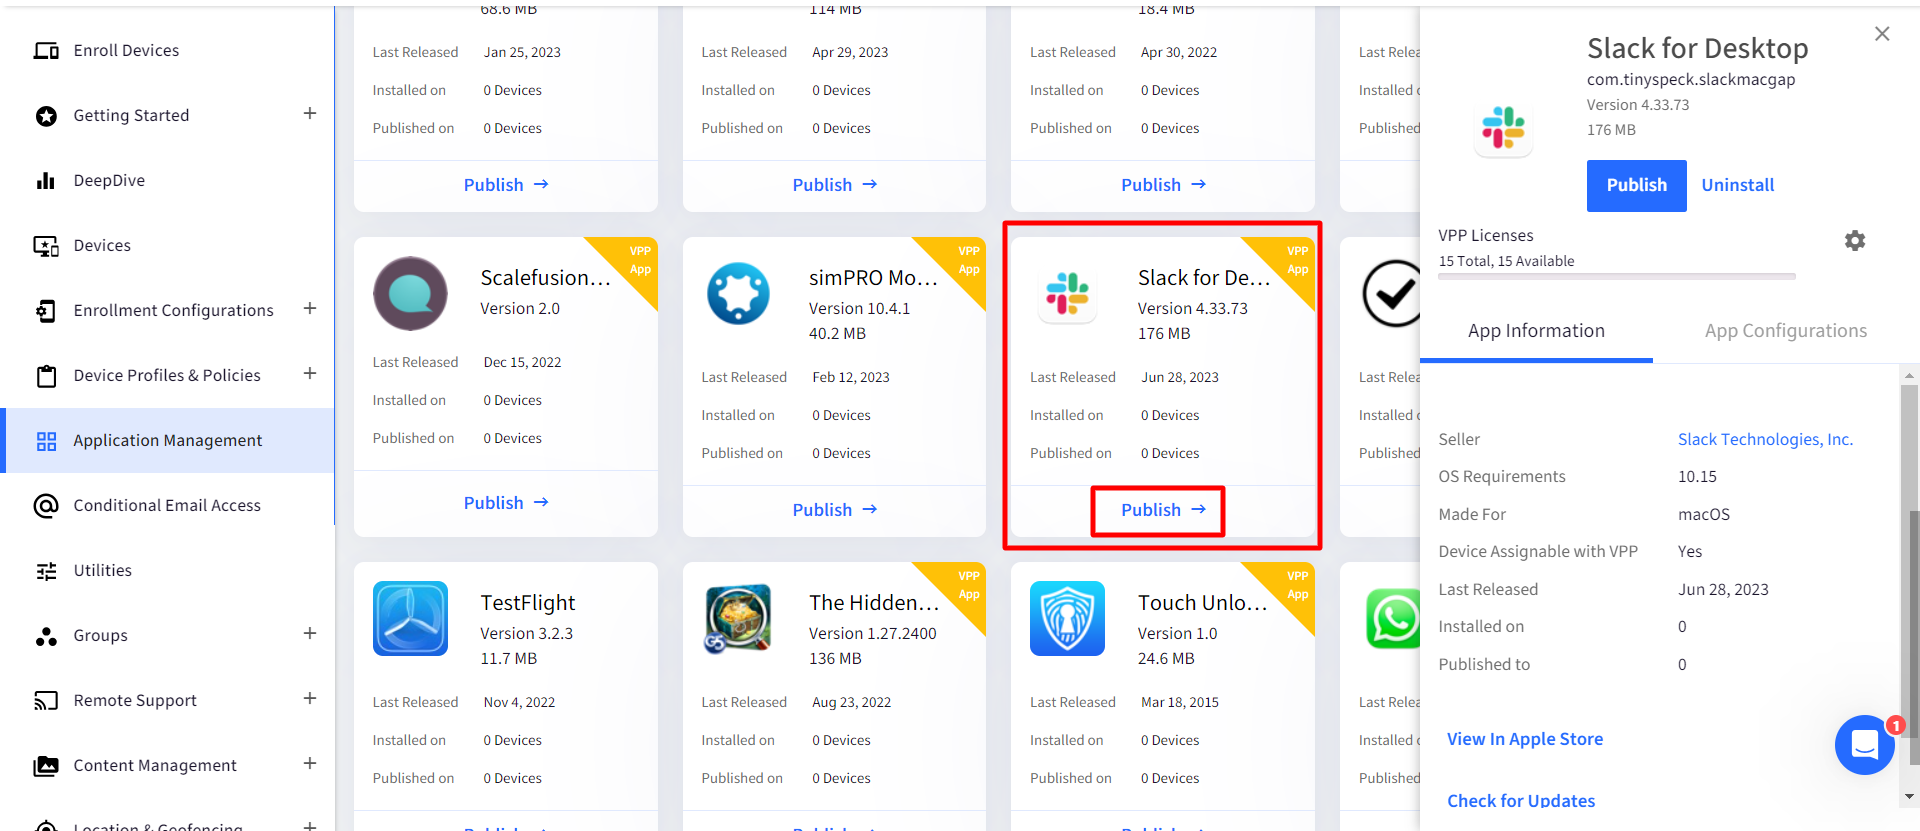This screenshot has height=831, width=1920.
Task: Click the checkmark app icon beside Slack card
Action: [x=1392, y=294]
